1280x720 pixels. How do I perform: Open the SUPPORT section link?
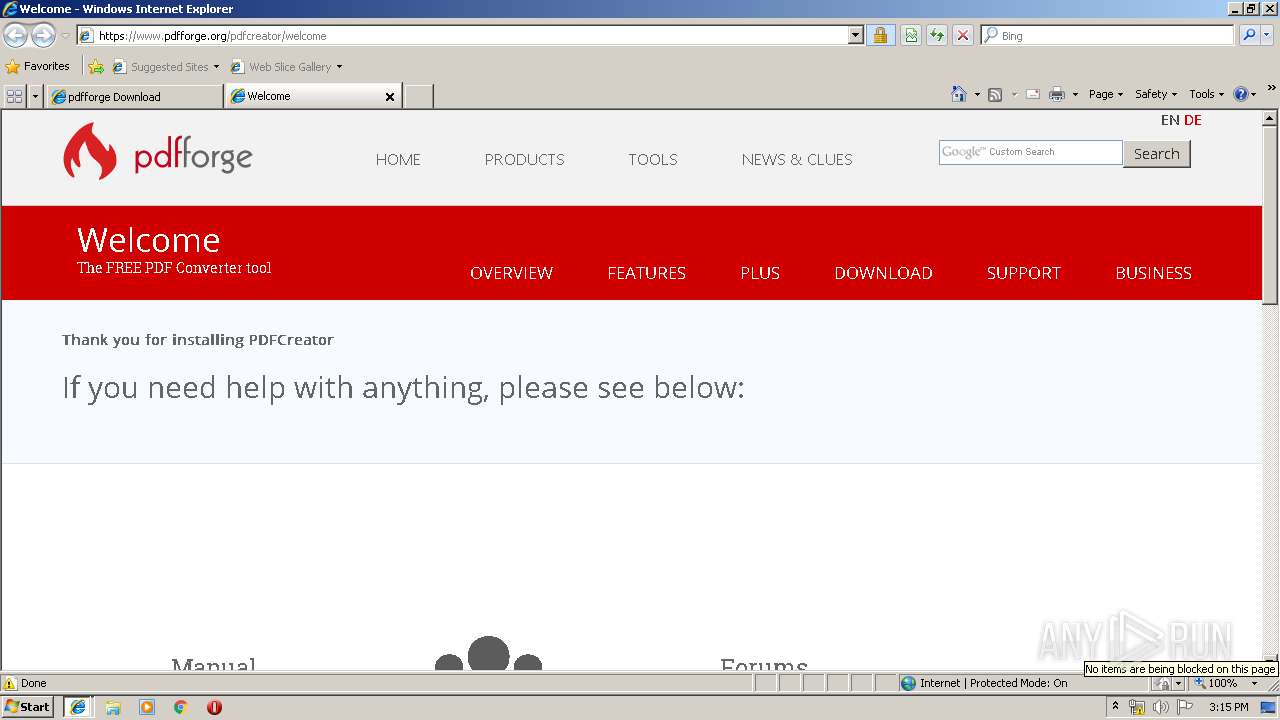click(1023, 273)
